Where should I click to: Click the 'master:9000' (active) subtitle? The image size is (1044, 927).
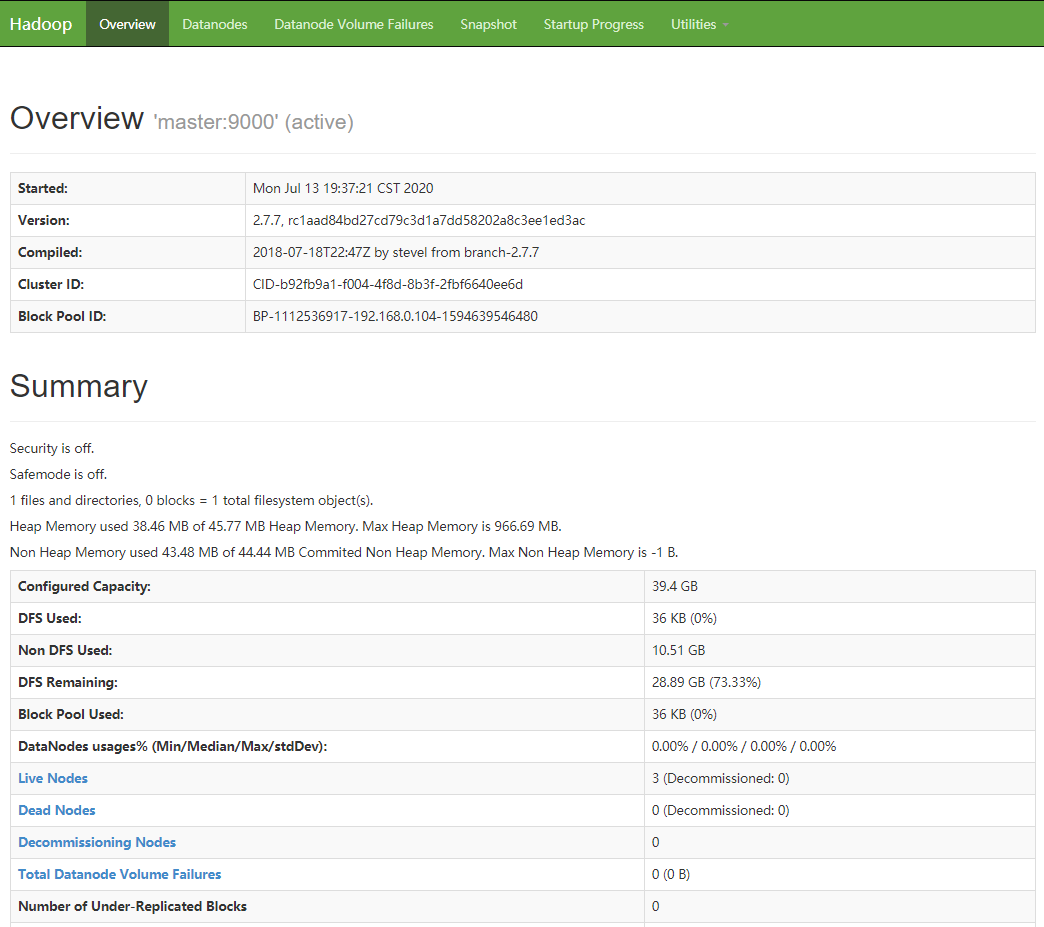pyautogui.click(x=254, y=122)
